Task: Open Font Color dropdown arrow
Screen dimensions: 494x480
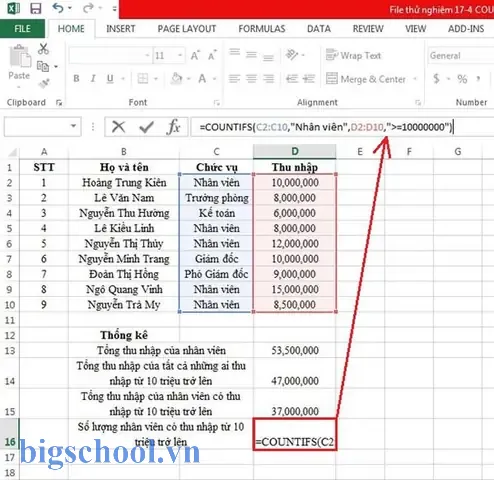Action: click(214, 79)
